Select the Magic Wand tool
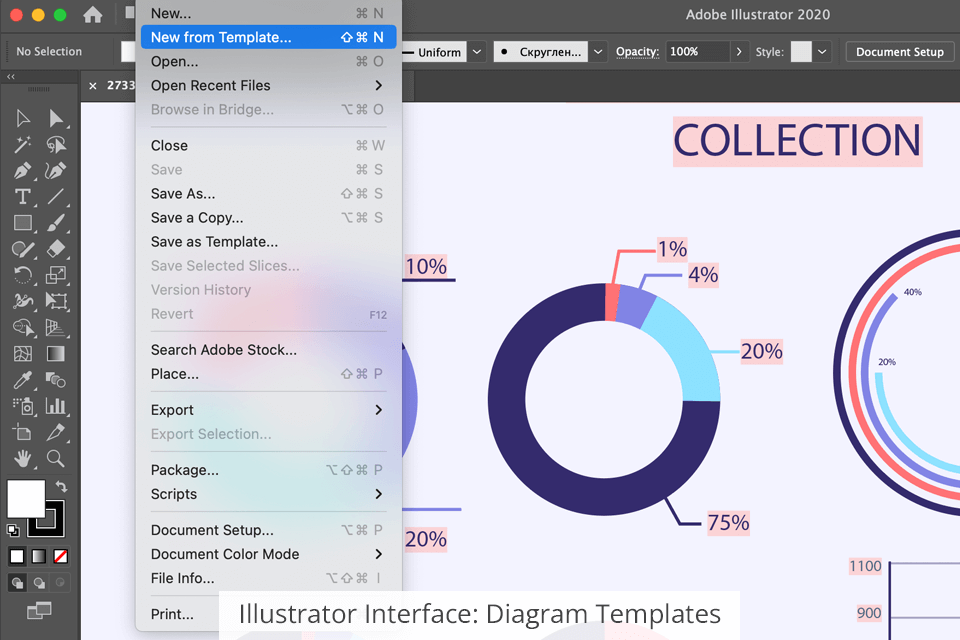This screenshot has width=960, height=640. pos(23,145)
